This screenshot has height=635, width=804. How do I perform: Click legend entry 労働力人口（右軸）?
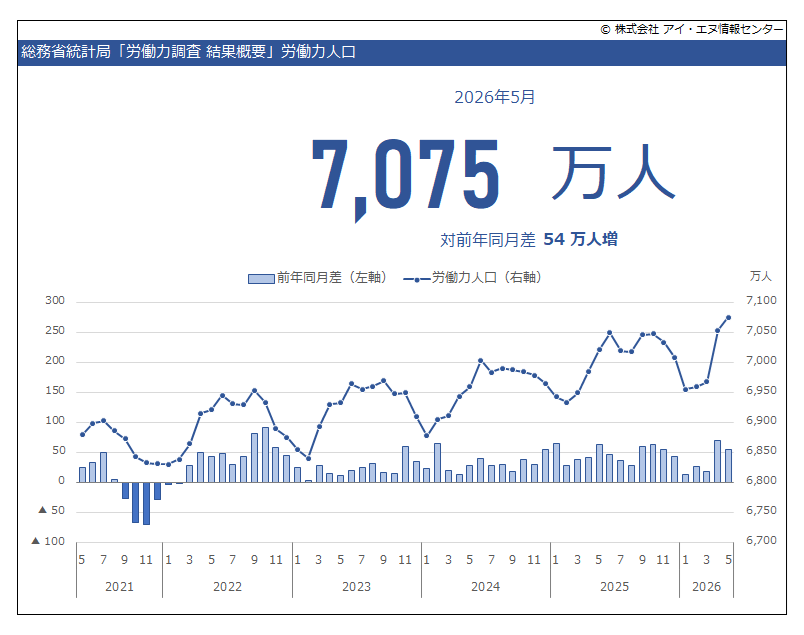pos(488,277)
